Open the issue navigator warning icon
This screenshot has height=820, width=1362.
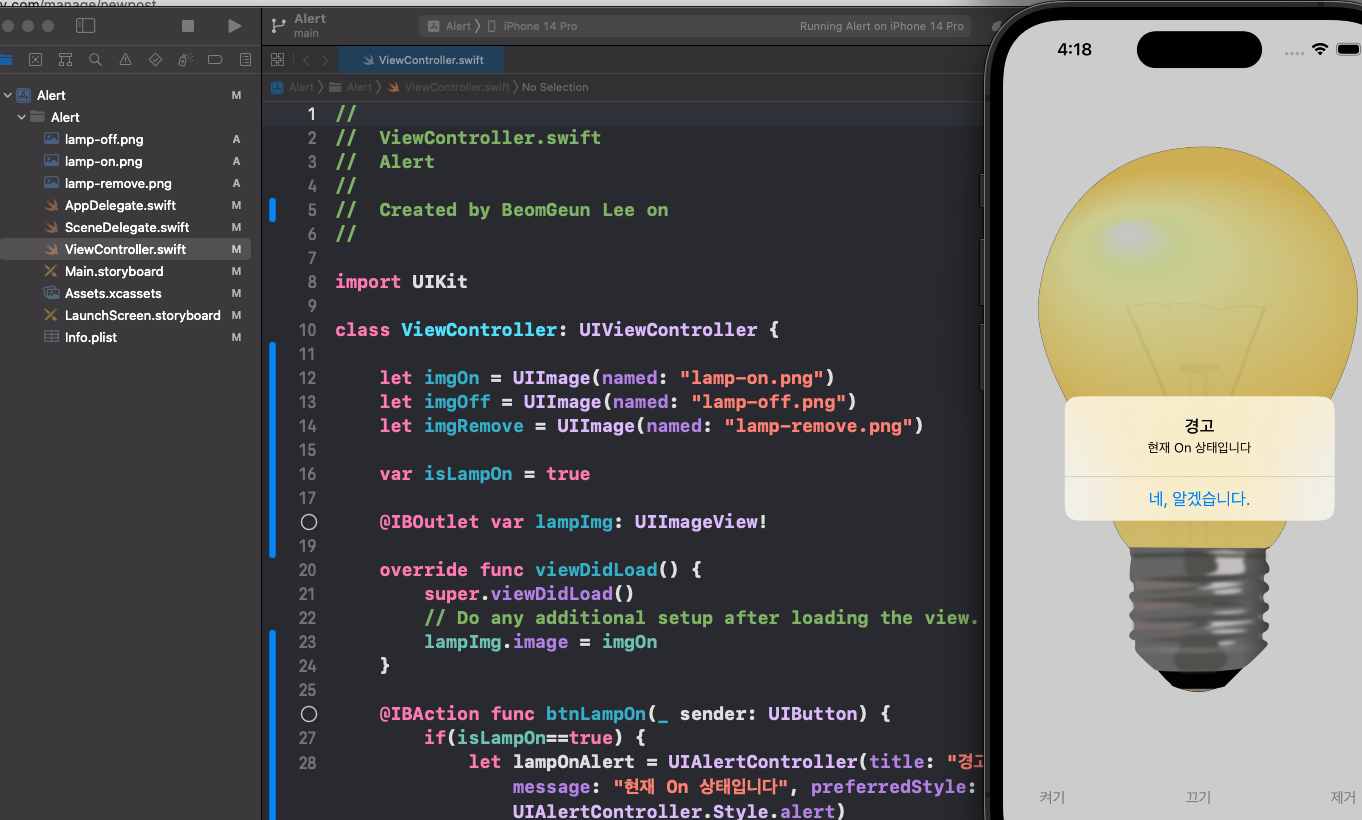[x=125, y=60]
